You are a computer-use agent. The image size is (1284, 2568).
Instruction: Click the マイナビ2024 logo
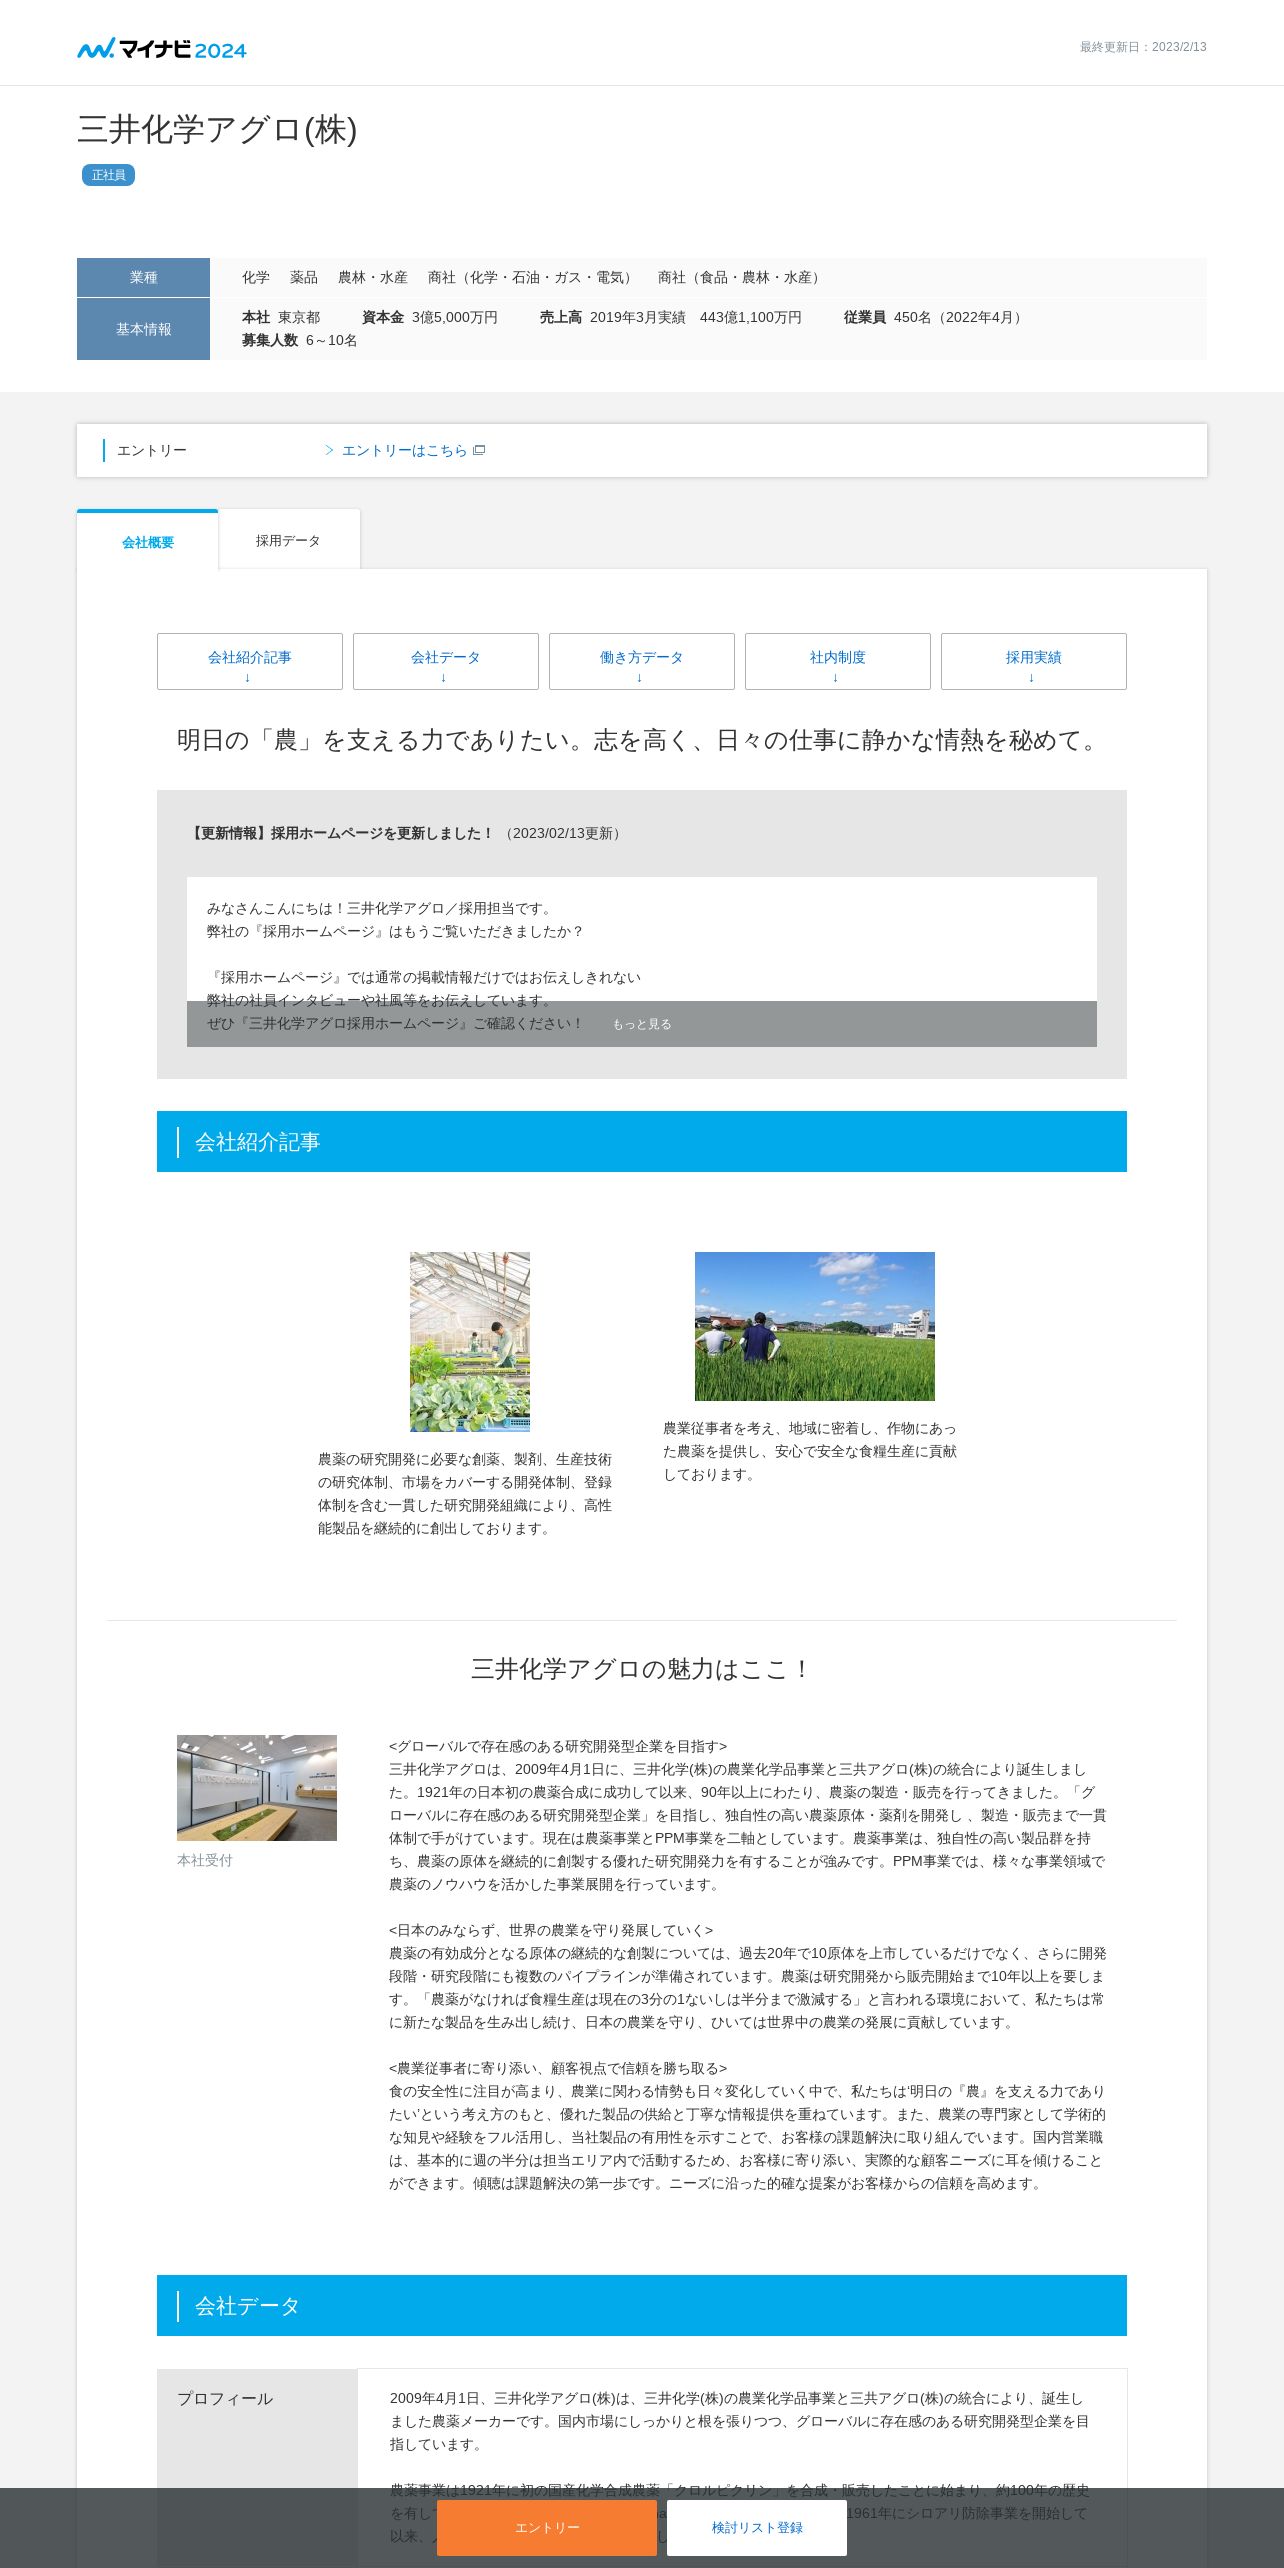162,48
